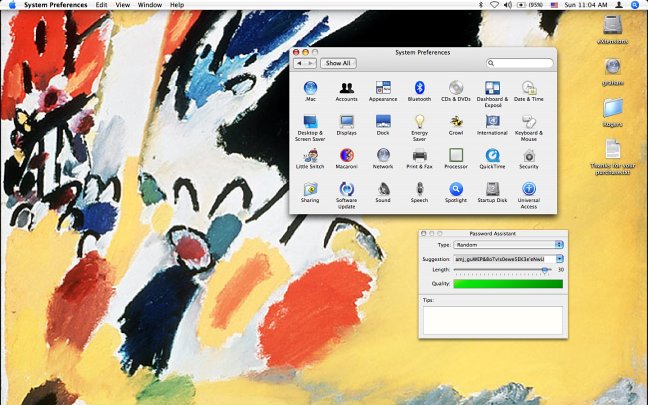Image resolution: width=648 pixels, height=405 pixels.
Task: Open the Help menu
Action: 177,5
